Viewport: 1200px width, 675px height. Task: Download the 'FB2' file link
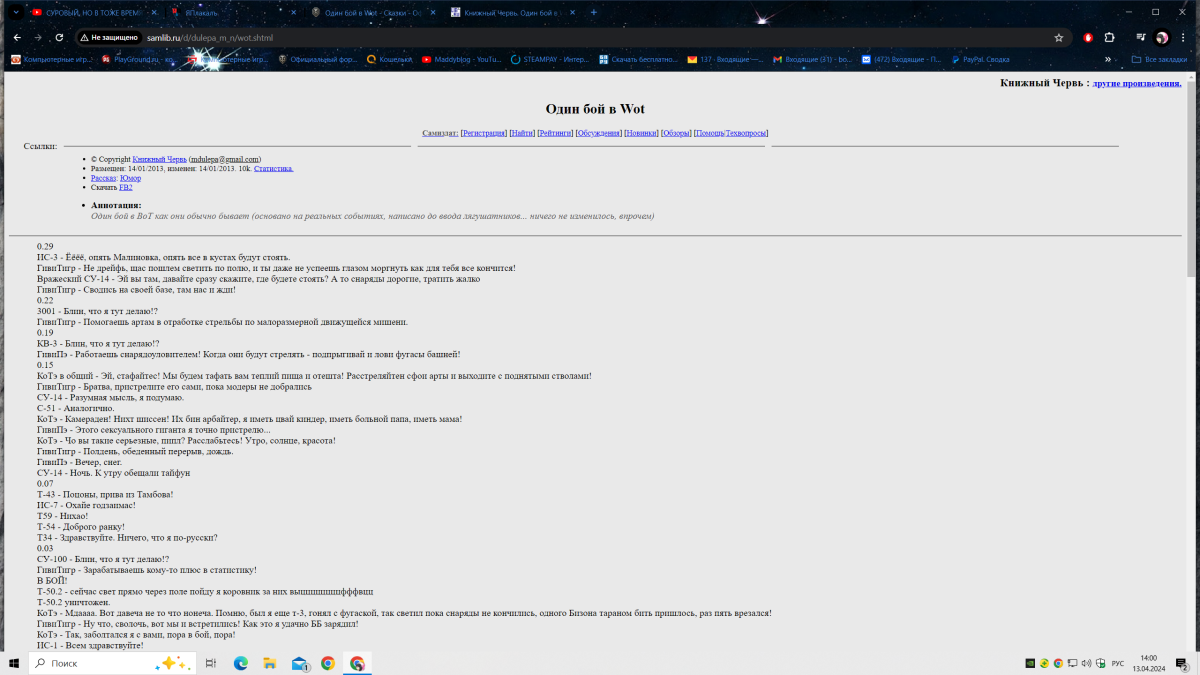point(125,187)
